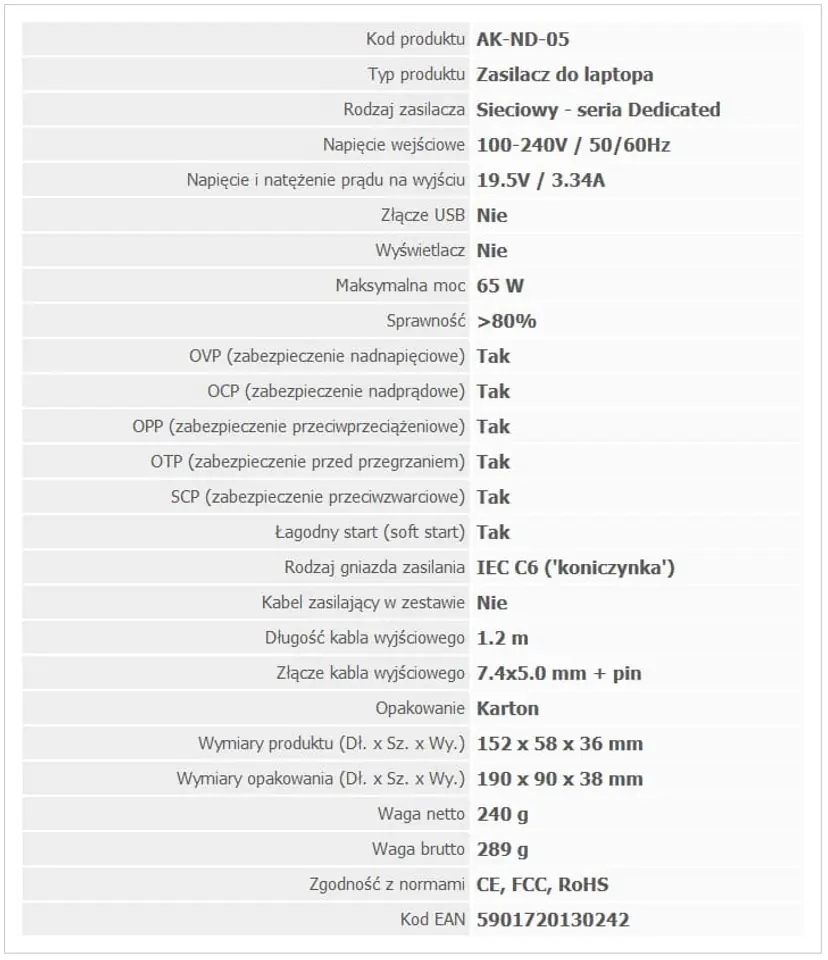
Task: Click 'Sieciowy - seria Dedicated' value
Action: (598, 110)
